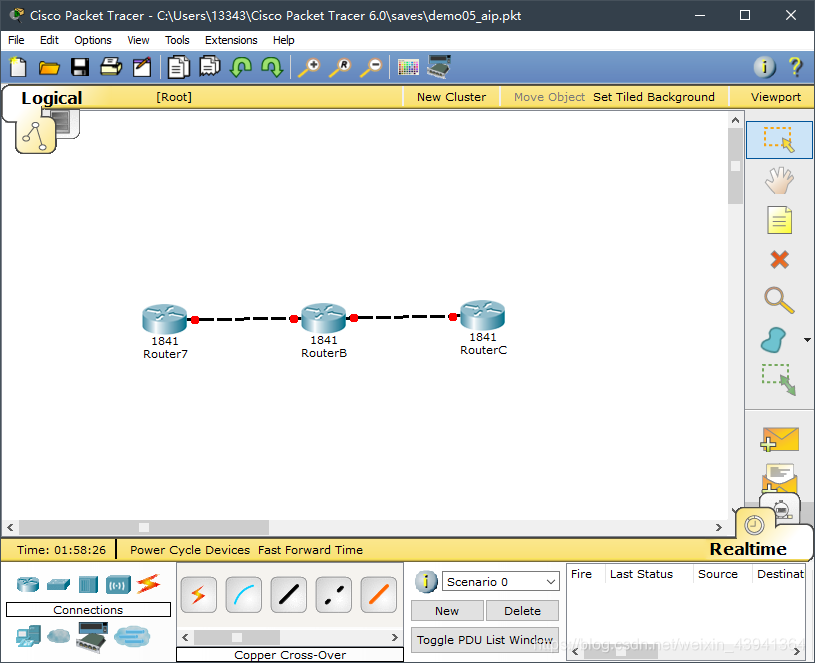Screen dimensions: 815x663
Task: Choose the Move Layout hand tool
Action: pyautogui.click(x=779, y=180)
